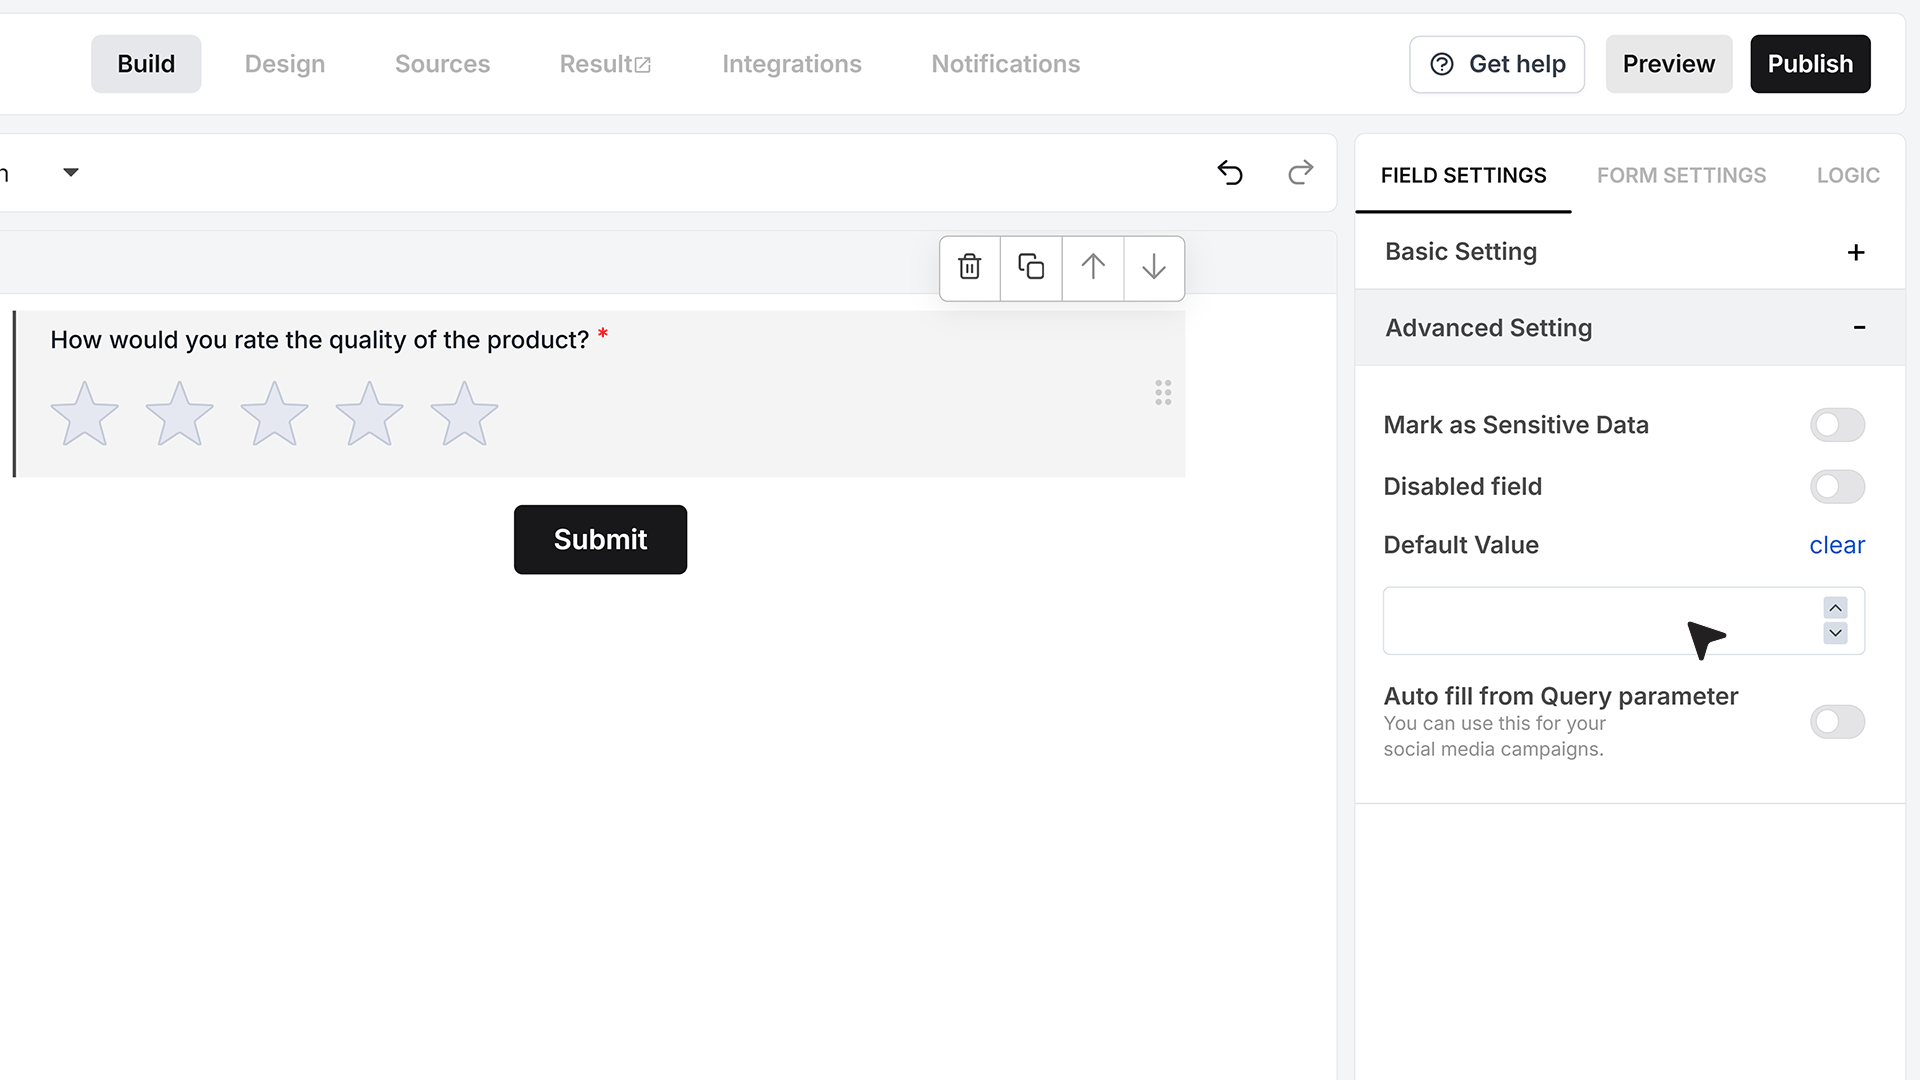
Task: Select the fifth rating star
Action: [465, 414]
